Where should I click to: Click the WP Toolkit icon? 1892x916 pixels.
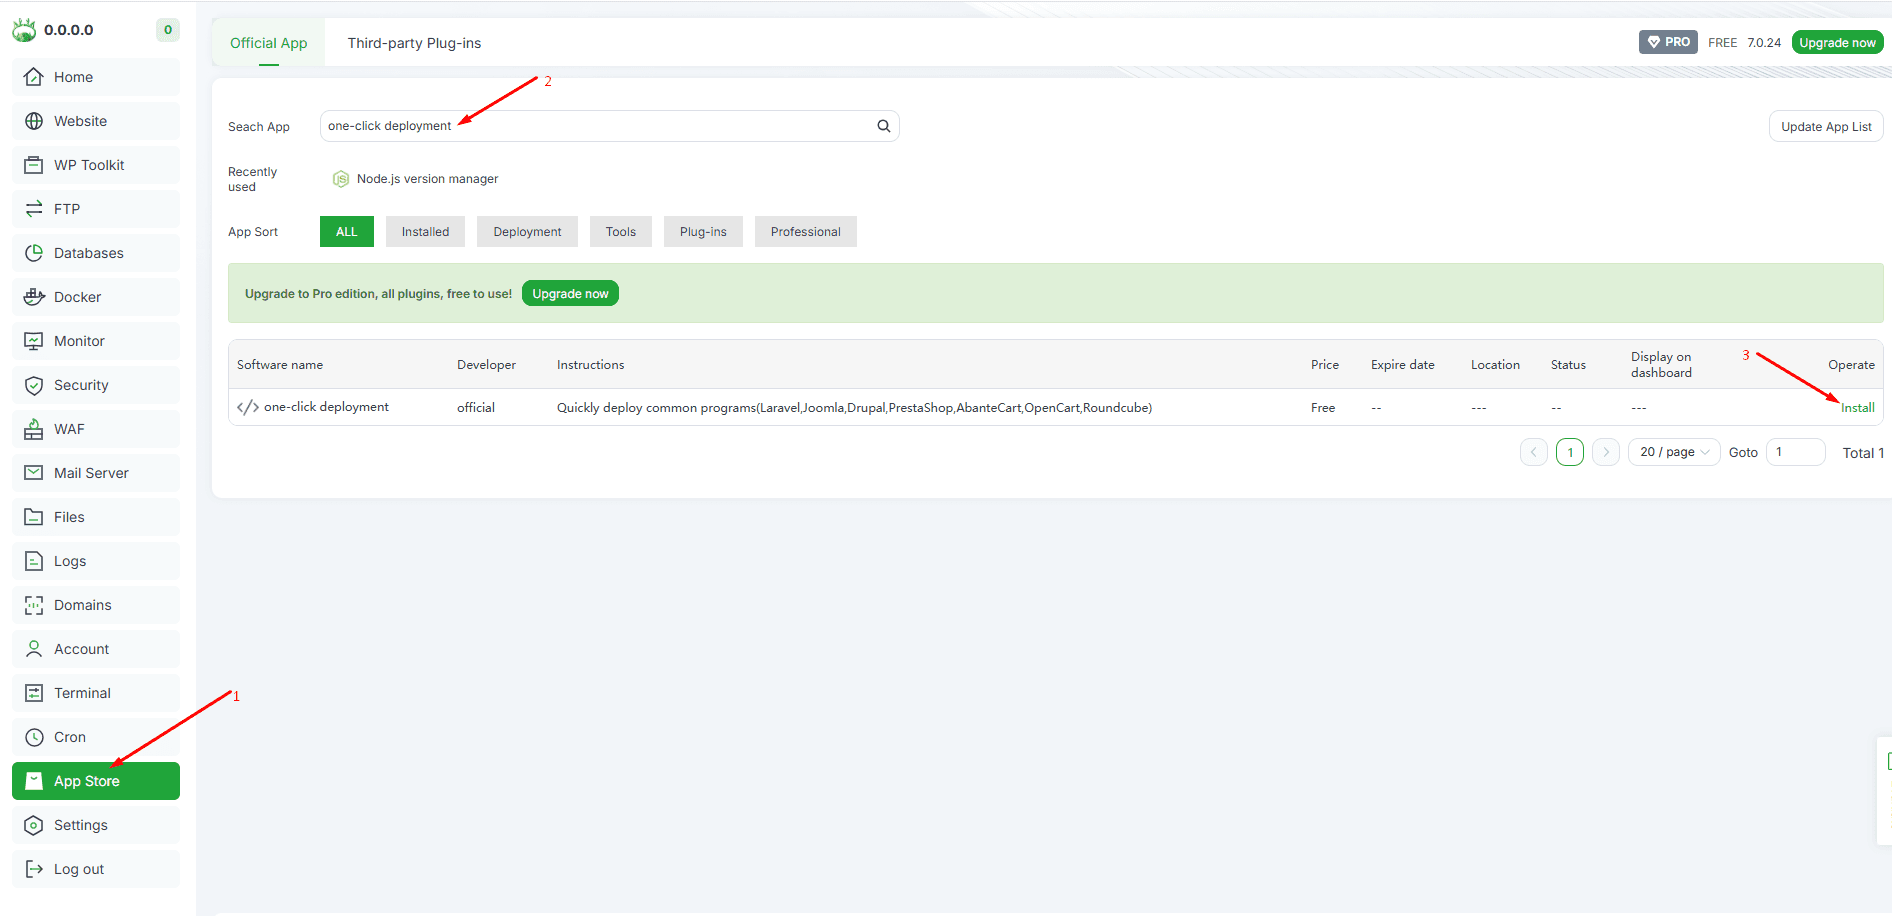34,165
